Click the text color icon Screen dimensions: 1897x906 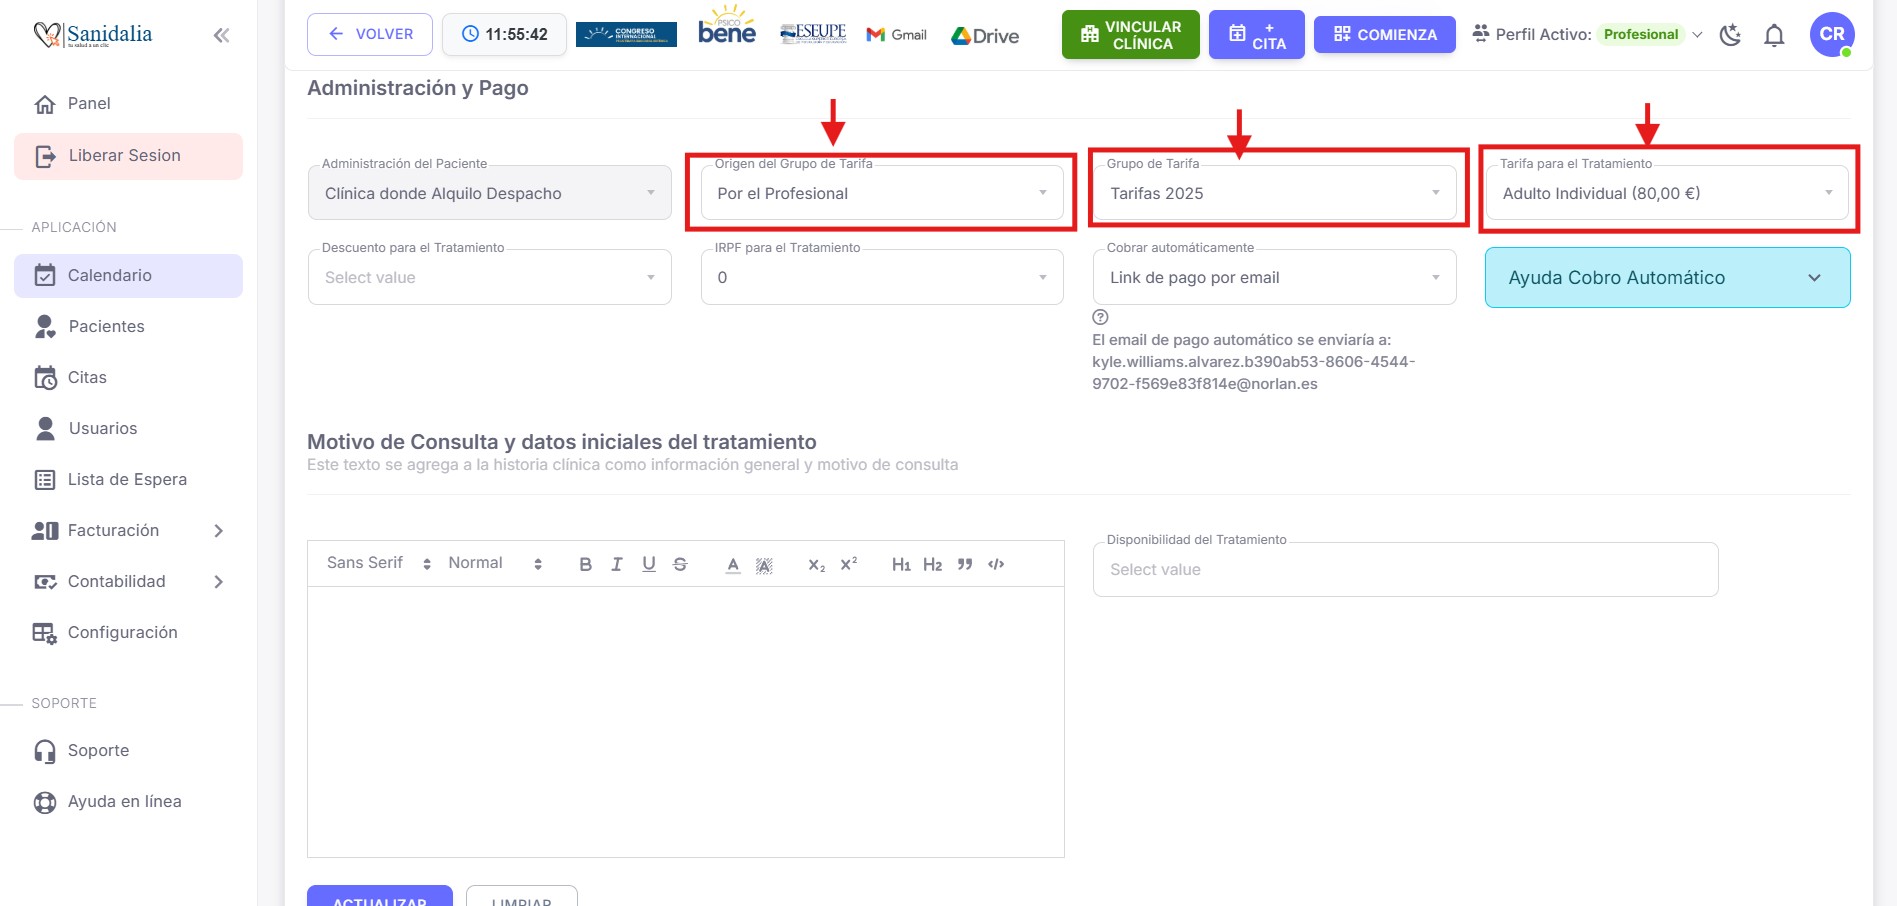click(x=733, y=564)
